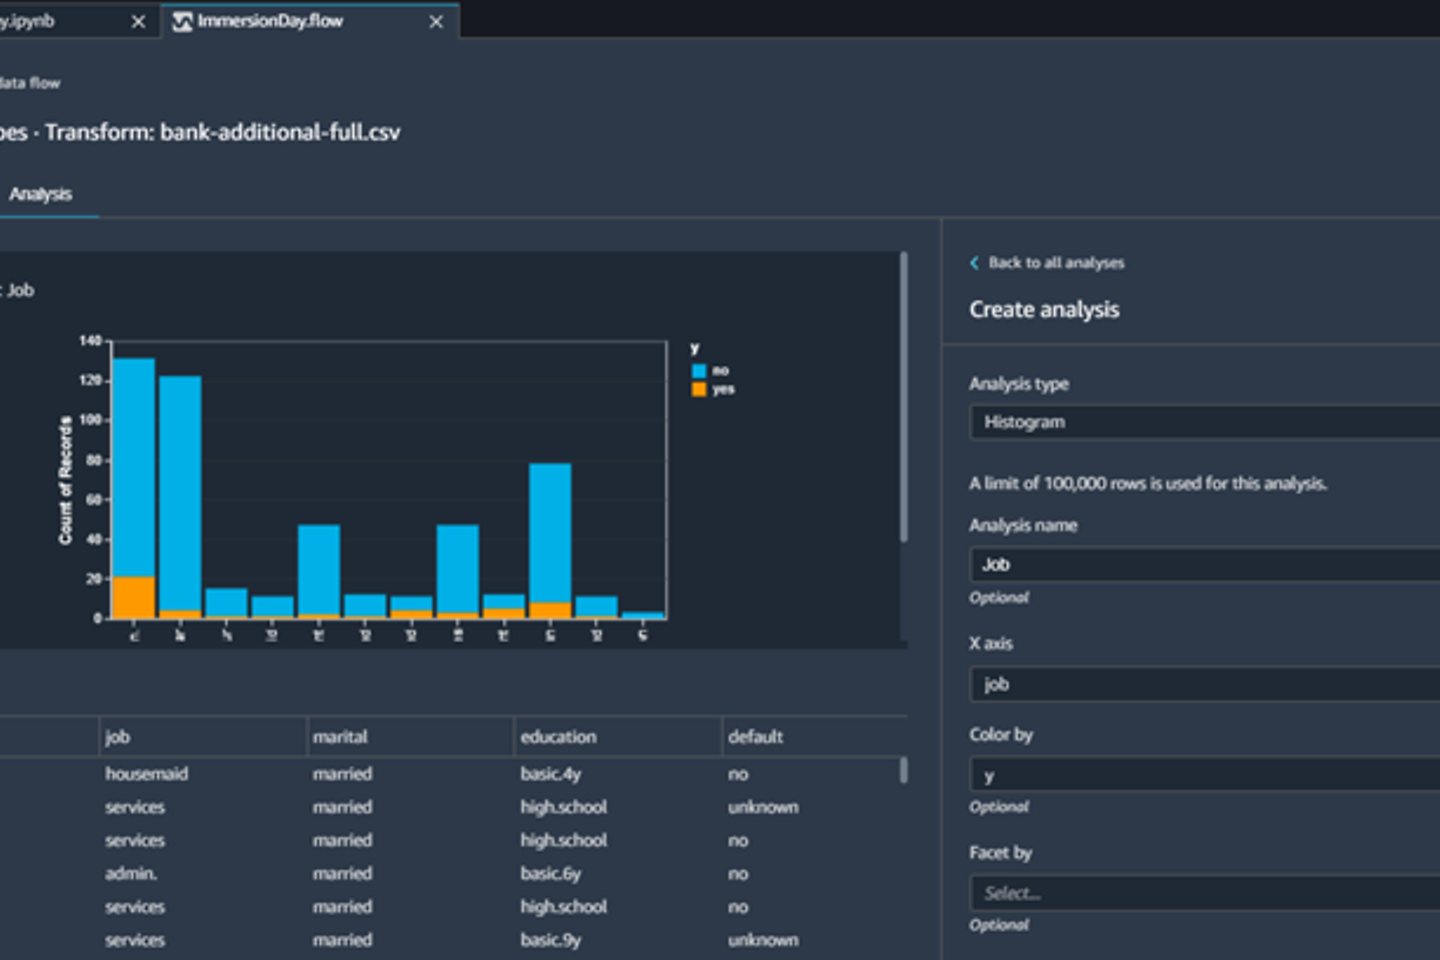
Task: Switch to ImmersionDay.flow tab
Action: click(x=310, y=21)
